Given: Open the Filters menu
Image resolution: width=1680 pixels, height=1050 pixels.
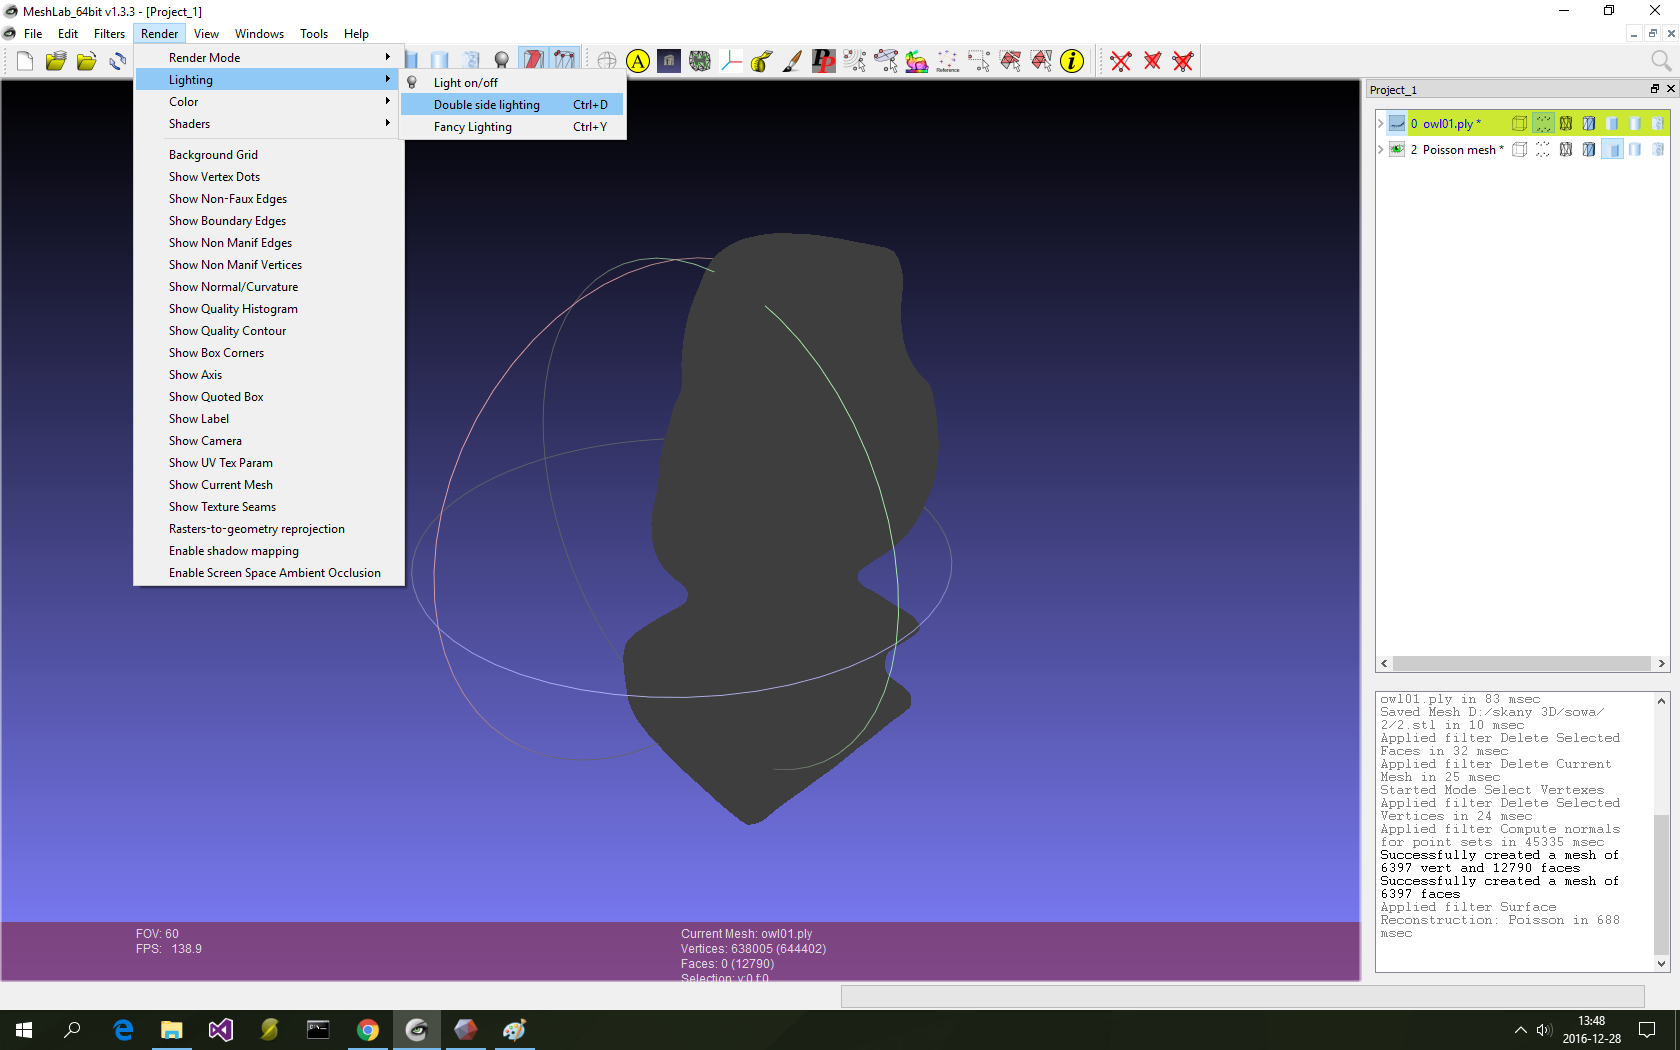Looking at the screenshot, I should pyautogui.click(x=109, y=34).
